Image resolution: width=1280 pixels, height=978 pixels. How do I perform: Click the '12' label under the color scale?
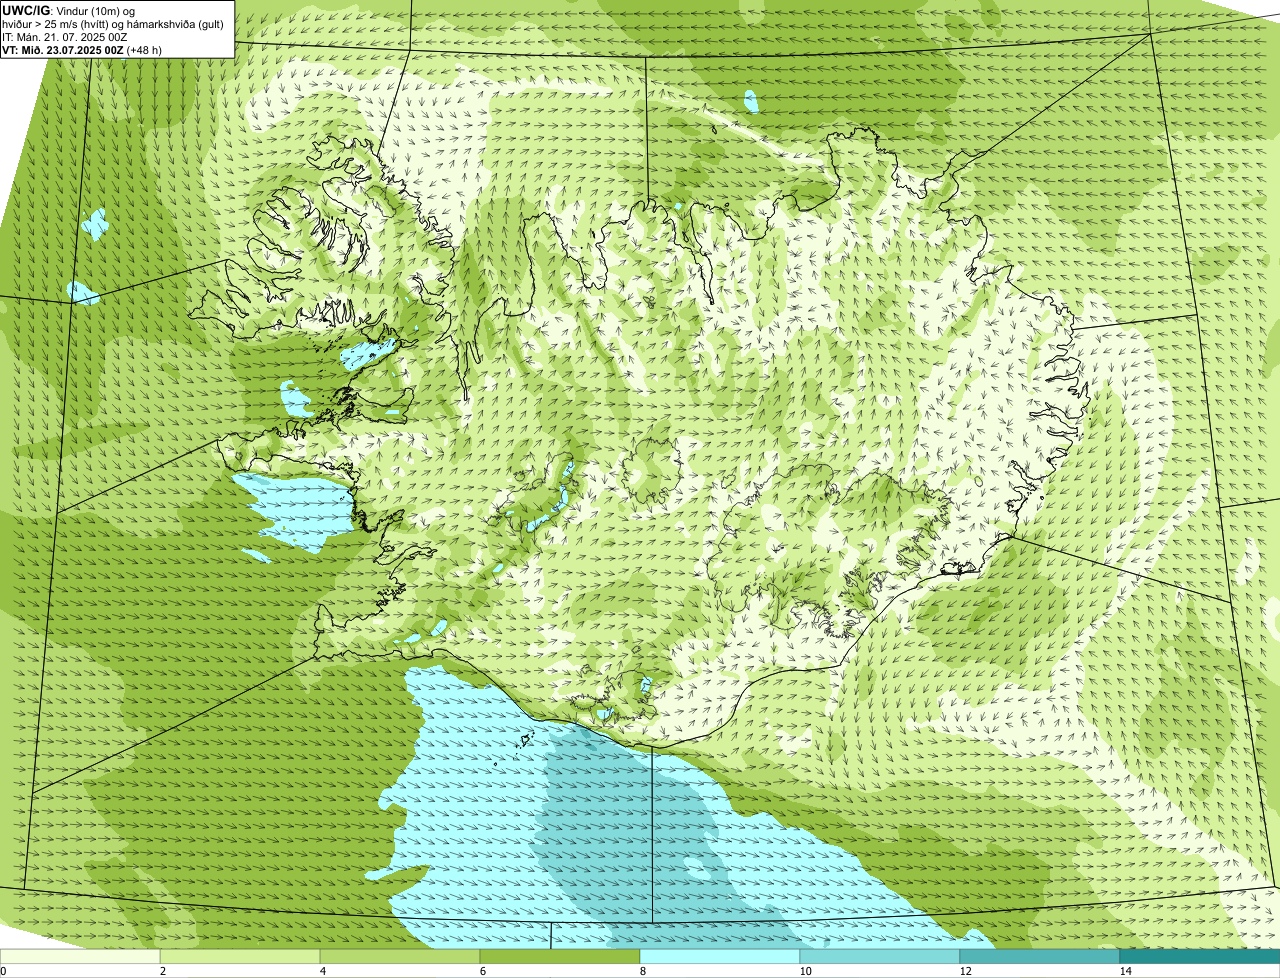point(965,971)
